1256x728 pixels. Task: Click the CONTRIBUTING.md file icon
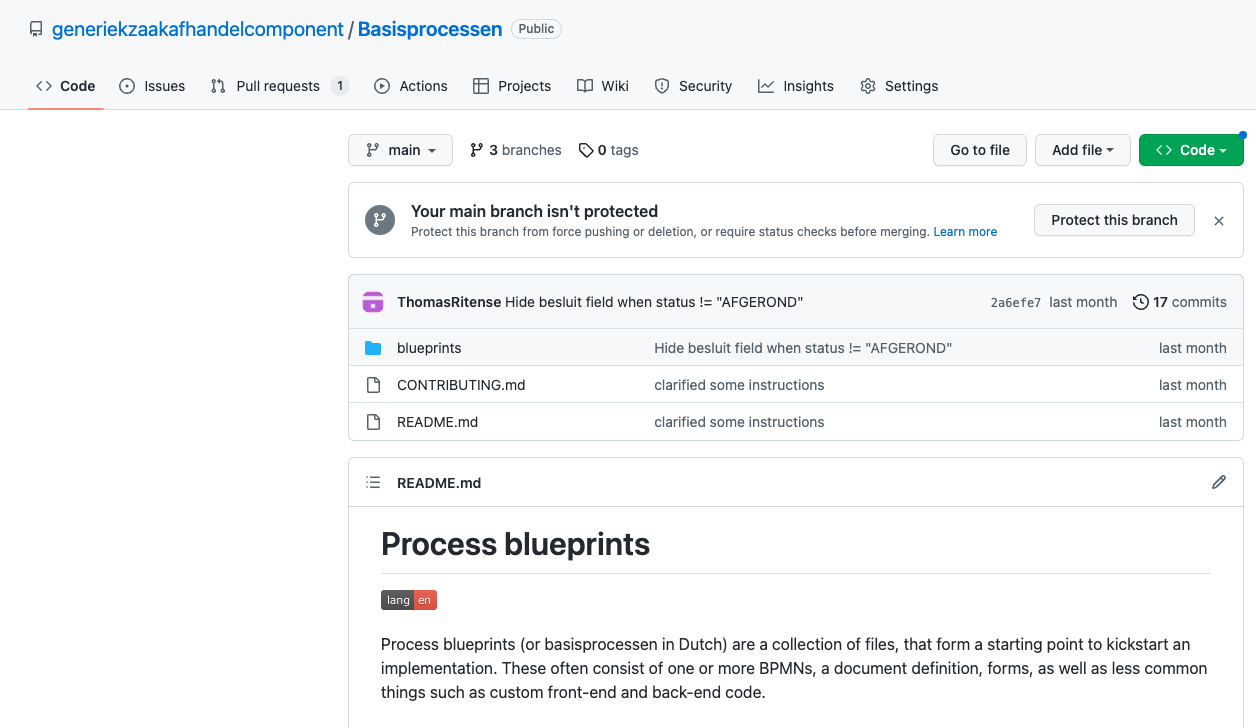373,385
